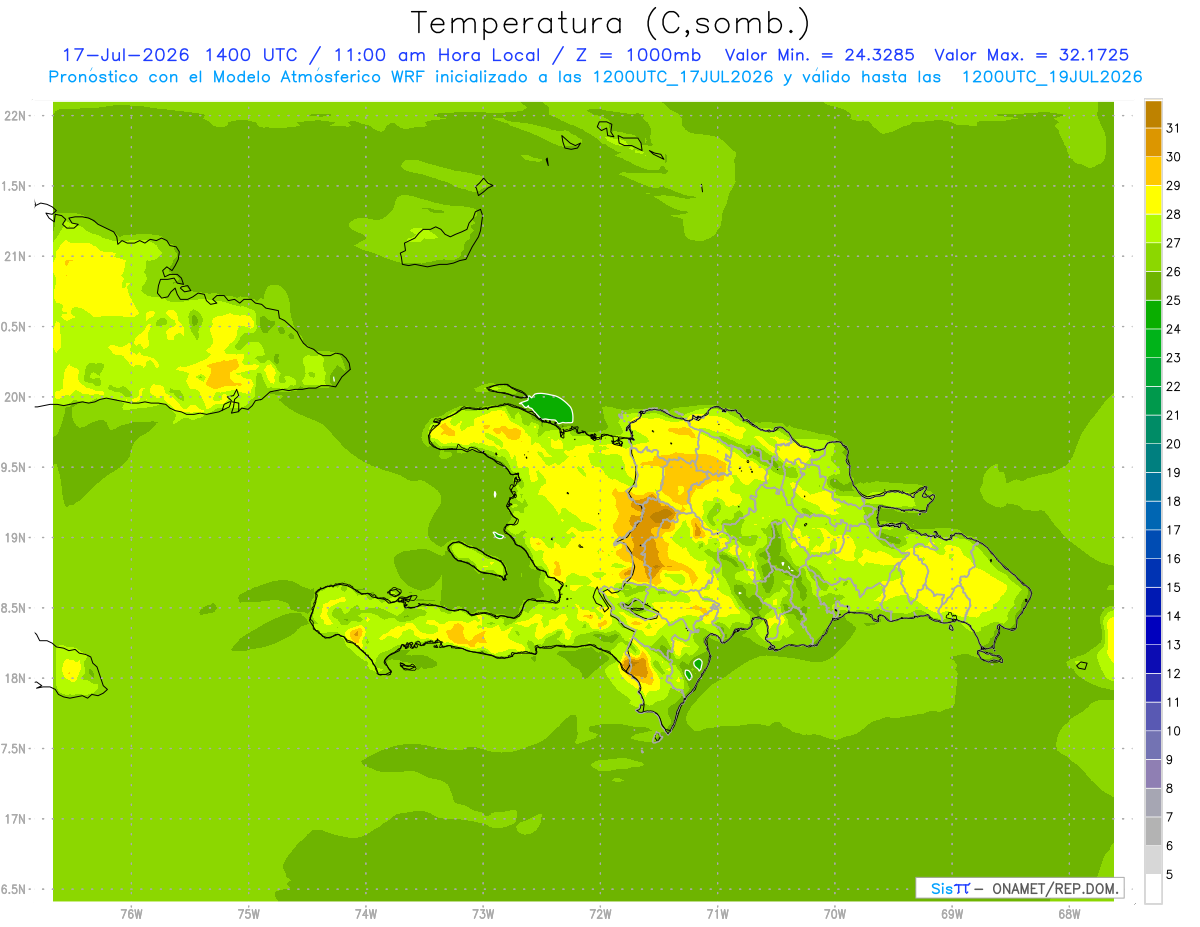Pick the white swatch below legend value 5
This screenshot has height=927, width=1200.
tap(1153, 889)
